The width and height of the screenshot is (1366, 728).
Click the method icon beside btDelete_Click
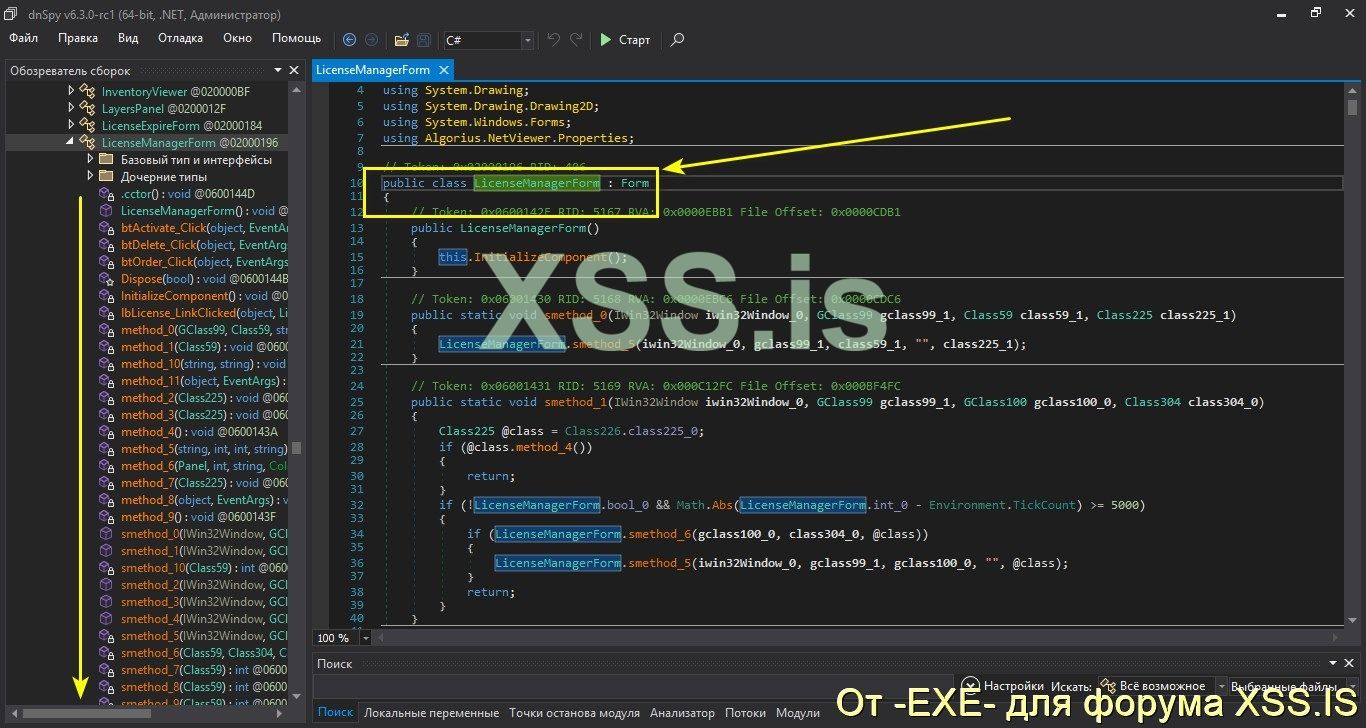[x=107, y=245]
